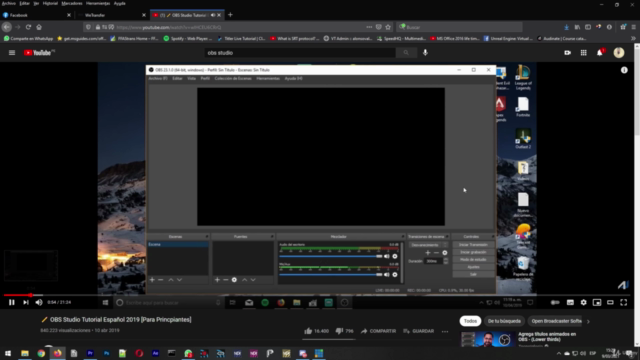Open Firefox downloads arrow
This screenshot has width=640, height=360.
[x=566, y=27]
